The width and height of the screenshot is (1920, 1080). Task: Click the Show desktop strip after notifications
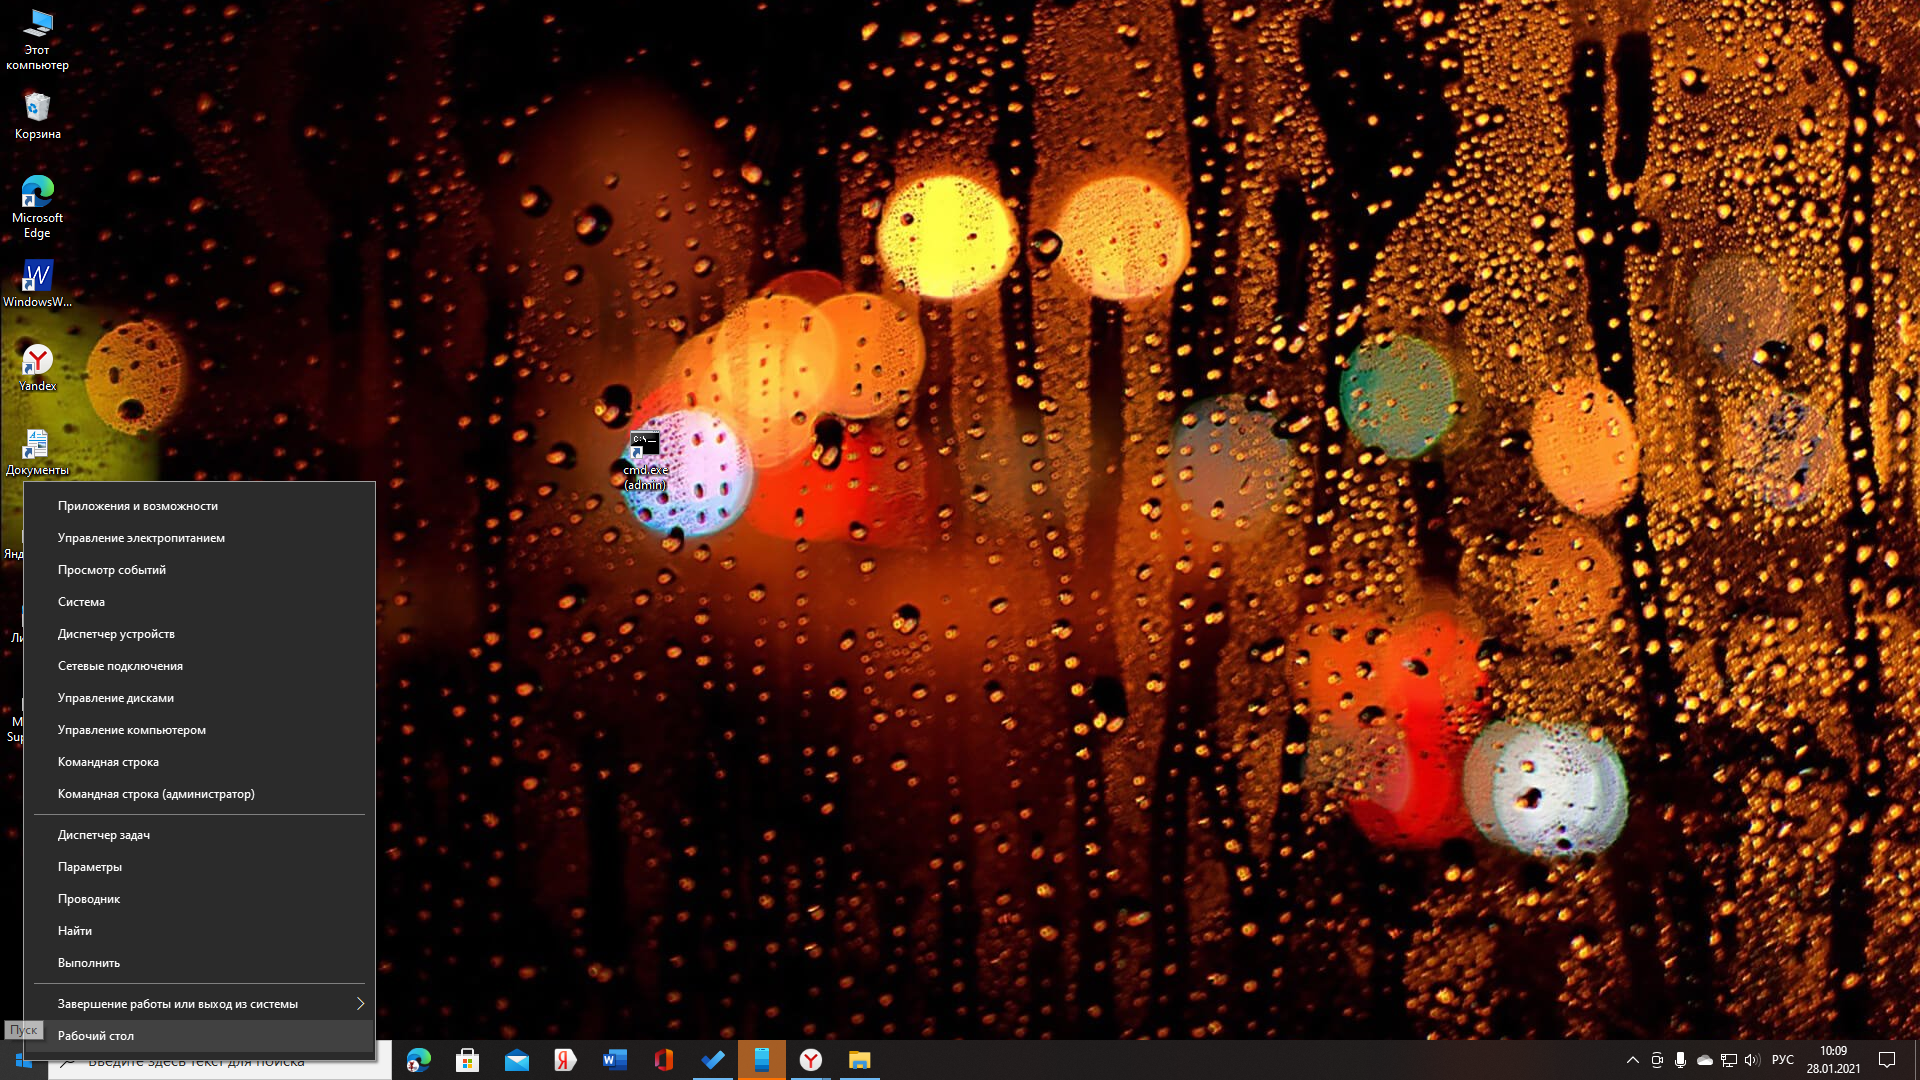[x=1916, y=1060]
